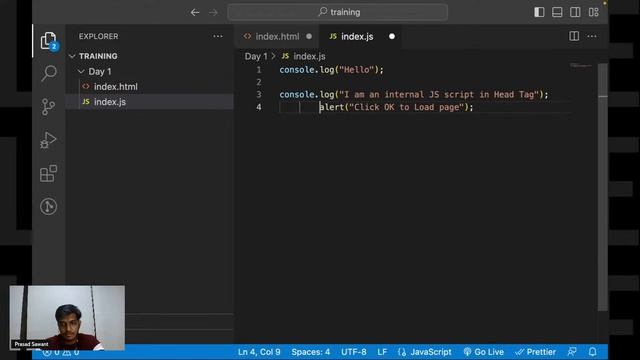
Task: Click the training search command box
Action: [x=338, y=12]
